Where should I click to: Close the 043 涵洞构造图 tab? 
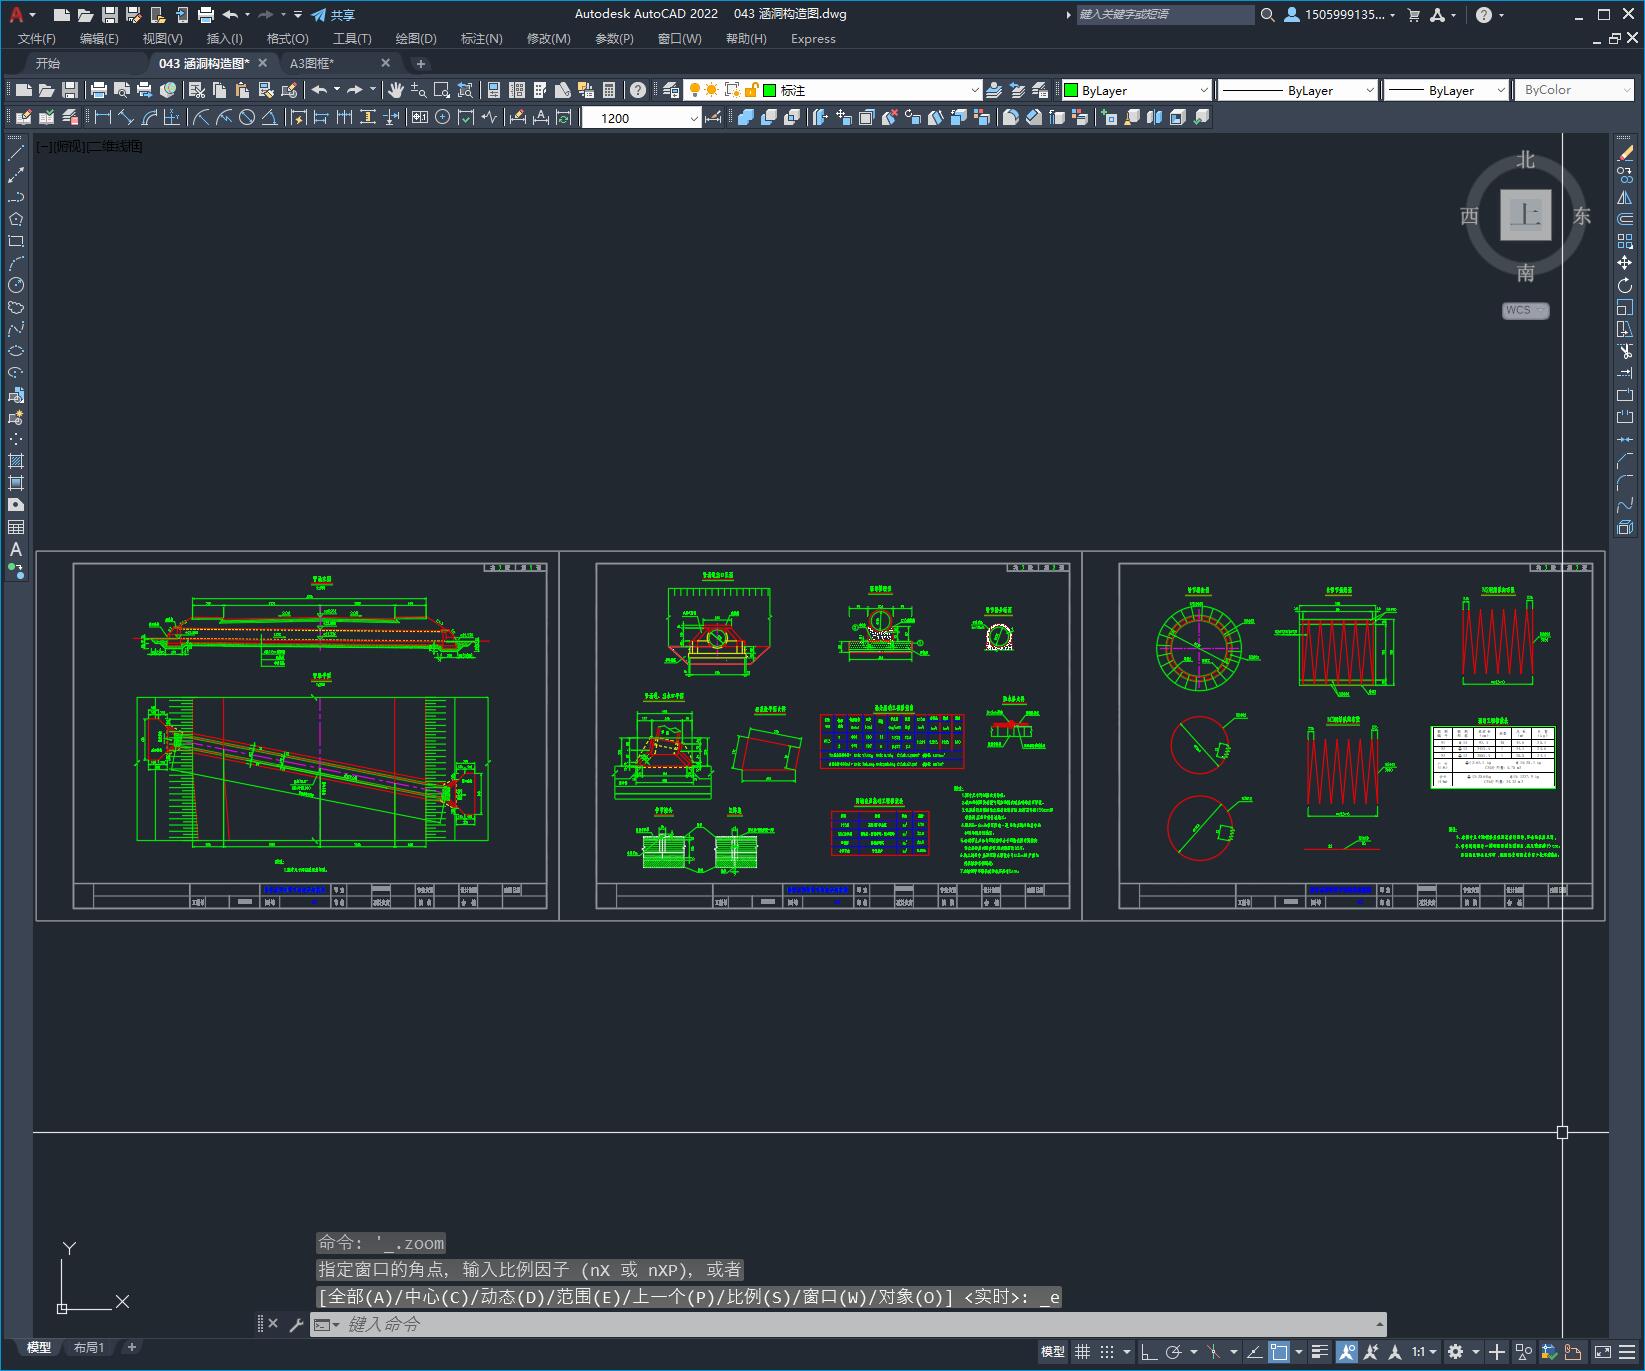263,62
